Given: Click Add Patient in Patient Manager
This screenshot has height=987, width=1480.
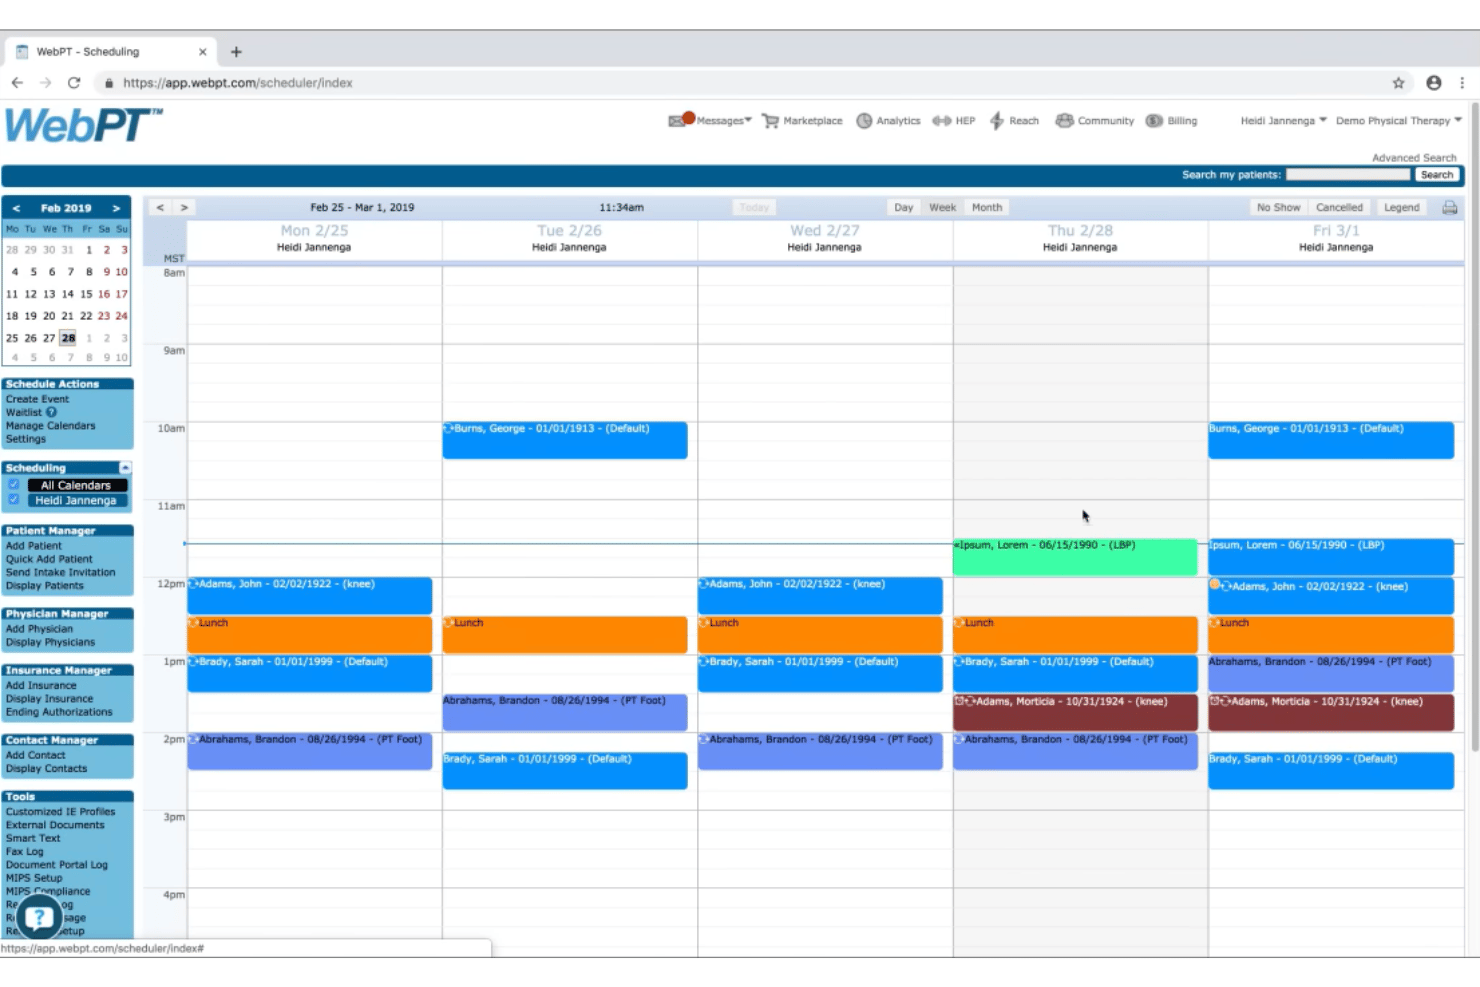Looking at the screenshot, I should pos(33,546).
